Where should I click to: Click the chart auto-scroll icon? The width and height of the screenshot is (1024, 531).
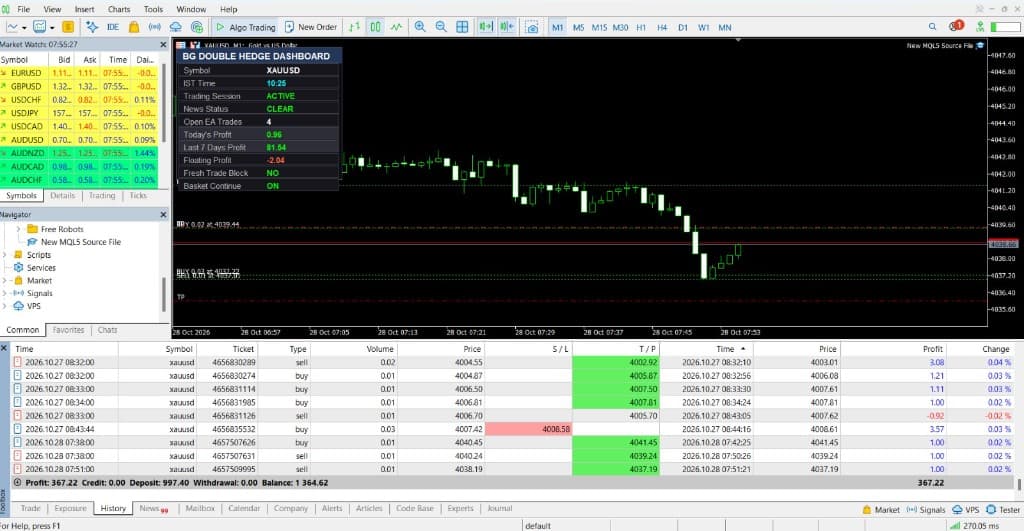(486, 27)
